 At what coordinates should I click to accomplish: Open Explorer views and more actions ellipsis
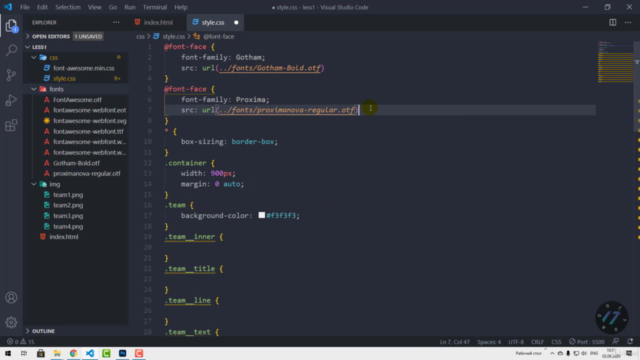(x=116, y=22)
